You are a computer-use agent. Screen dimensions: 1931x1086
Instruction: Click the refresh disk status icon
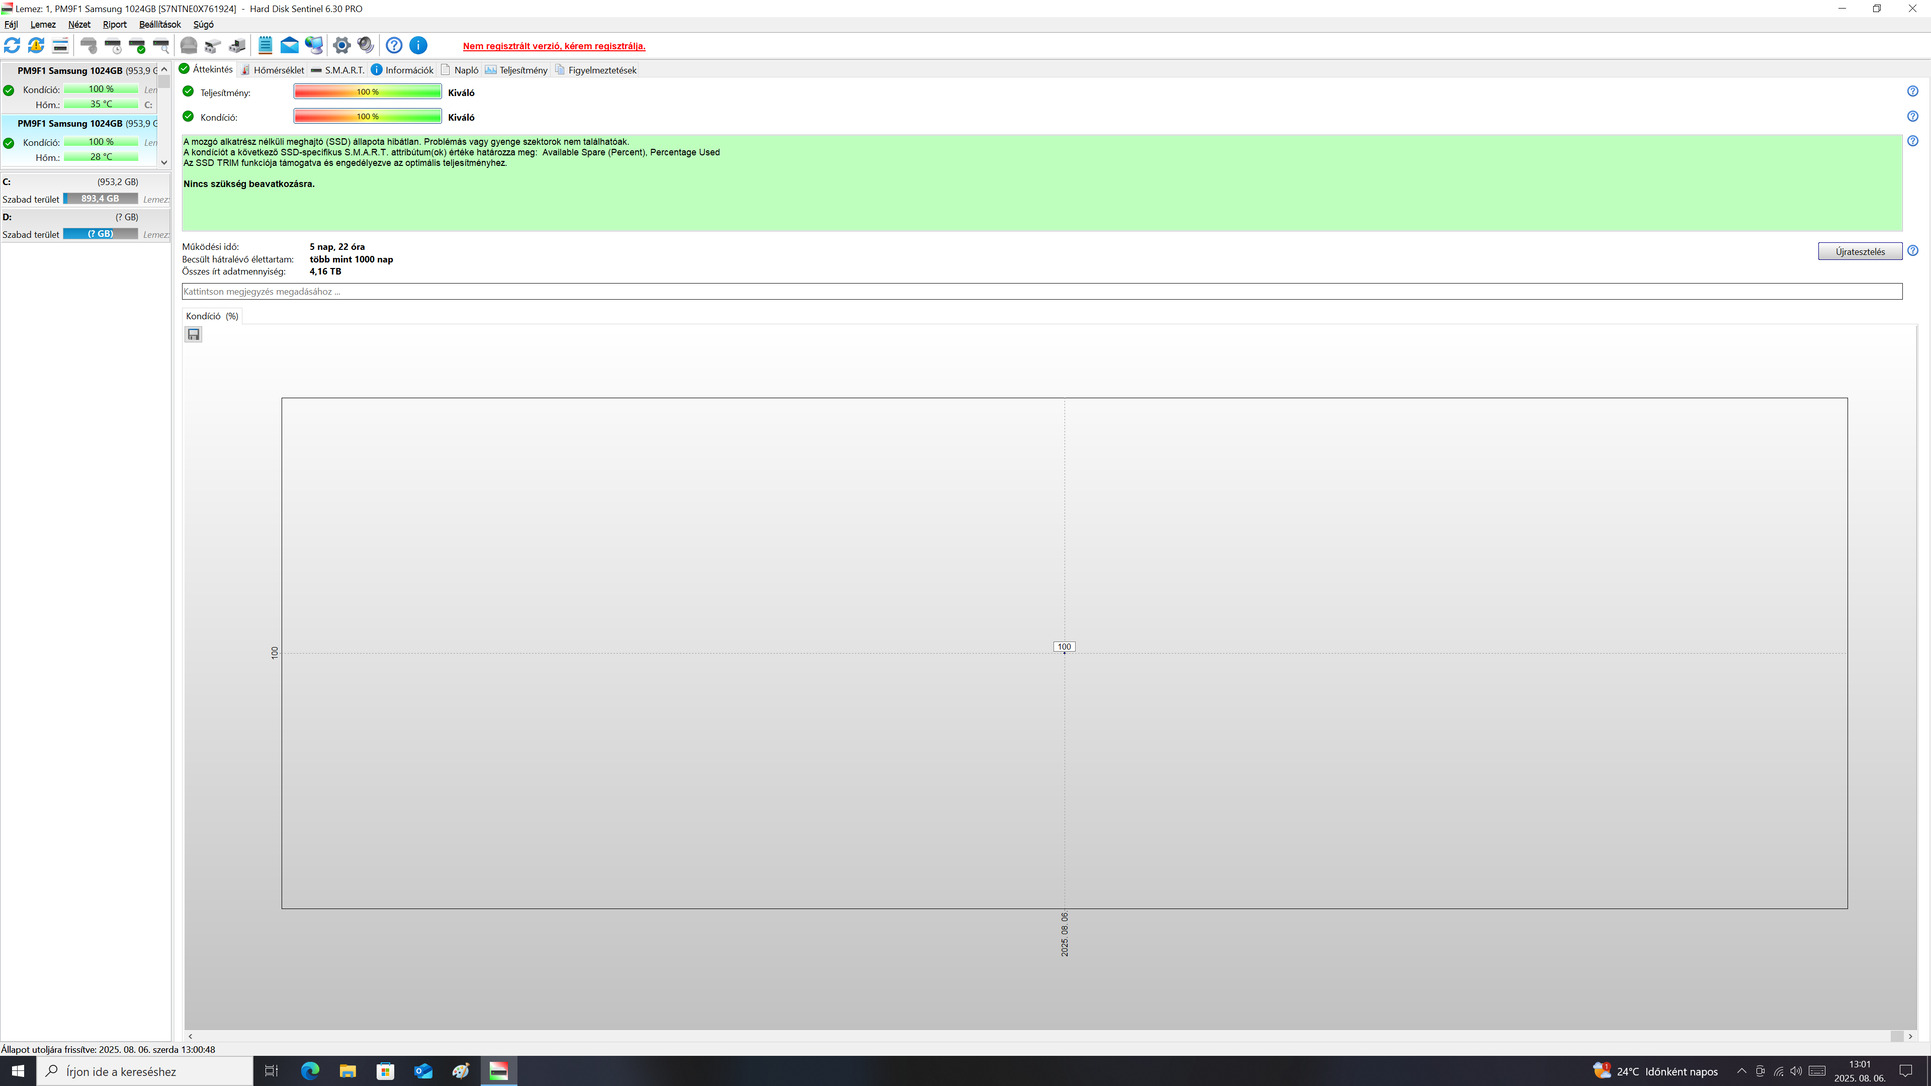[x=12, y=46]
